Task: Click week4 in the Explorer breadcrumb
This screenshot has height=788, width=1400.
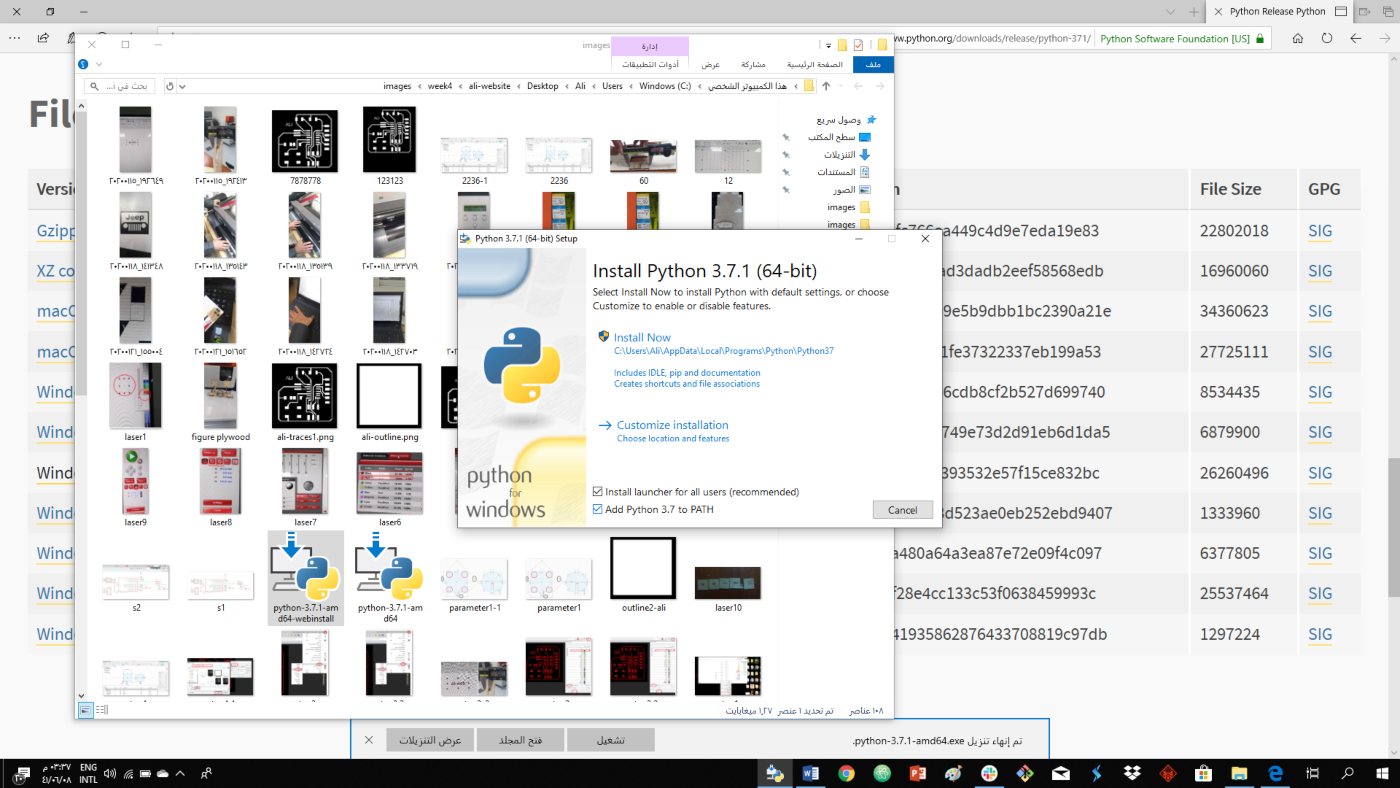Action: (440, 86)
